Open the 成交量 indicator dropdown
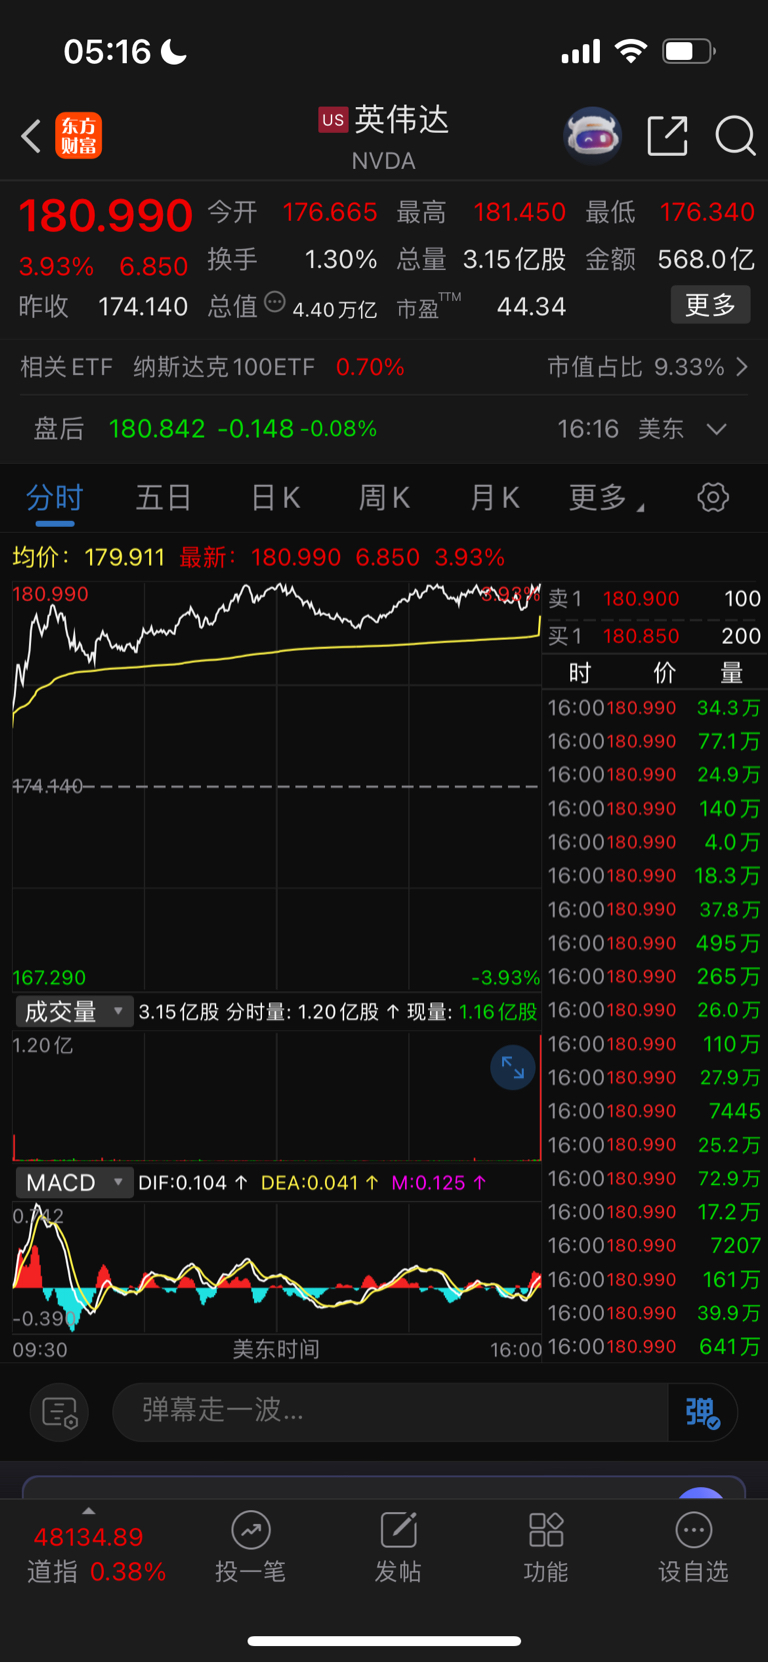Screen dimensions: 768x1663 coord(73,1012)
